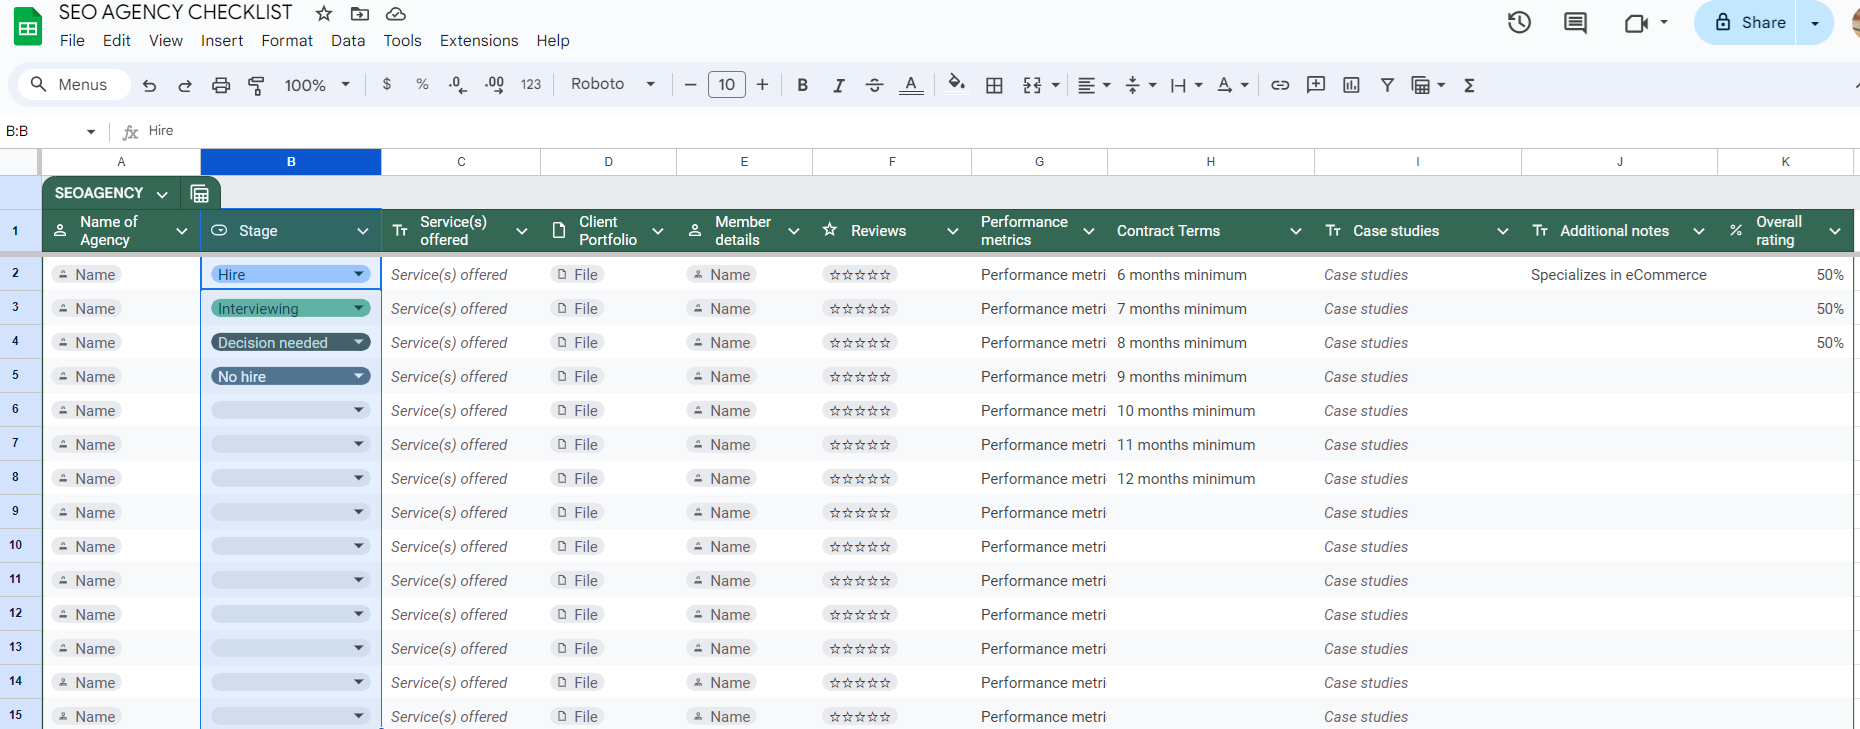Open the comments panel icon
1860x729 pixels.
(x=1575, y=22)
